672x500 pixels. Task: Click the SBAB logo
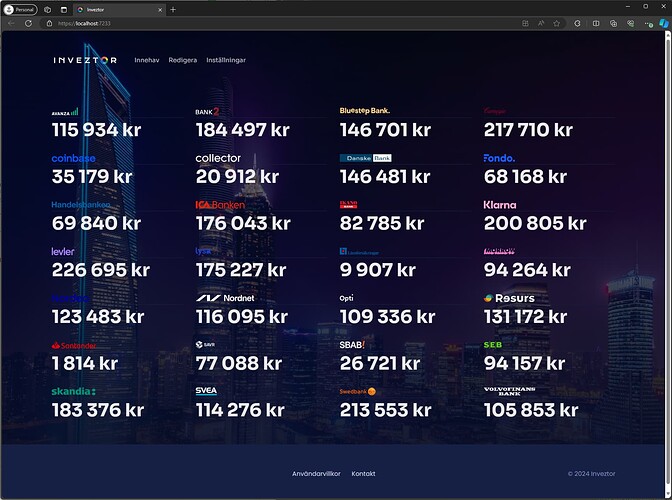(x=352, y=345)
